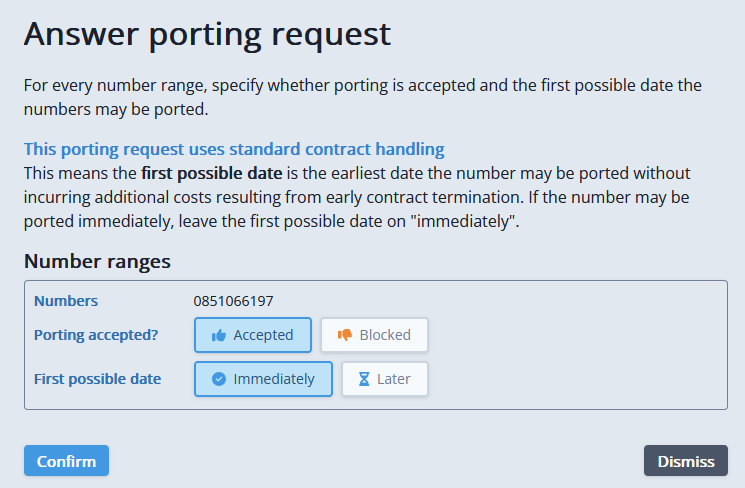Click the Porting accepted? label
The width and height of the screenshot is (745, 488).
click(x=96, y=335)
